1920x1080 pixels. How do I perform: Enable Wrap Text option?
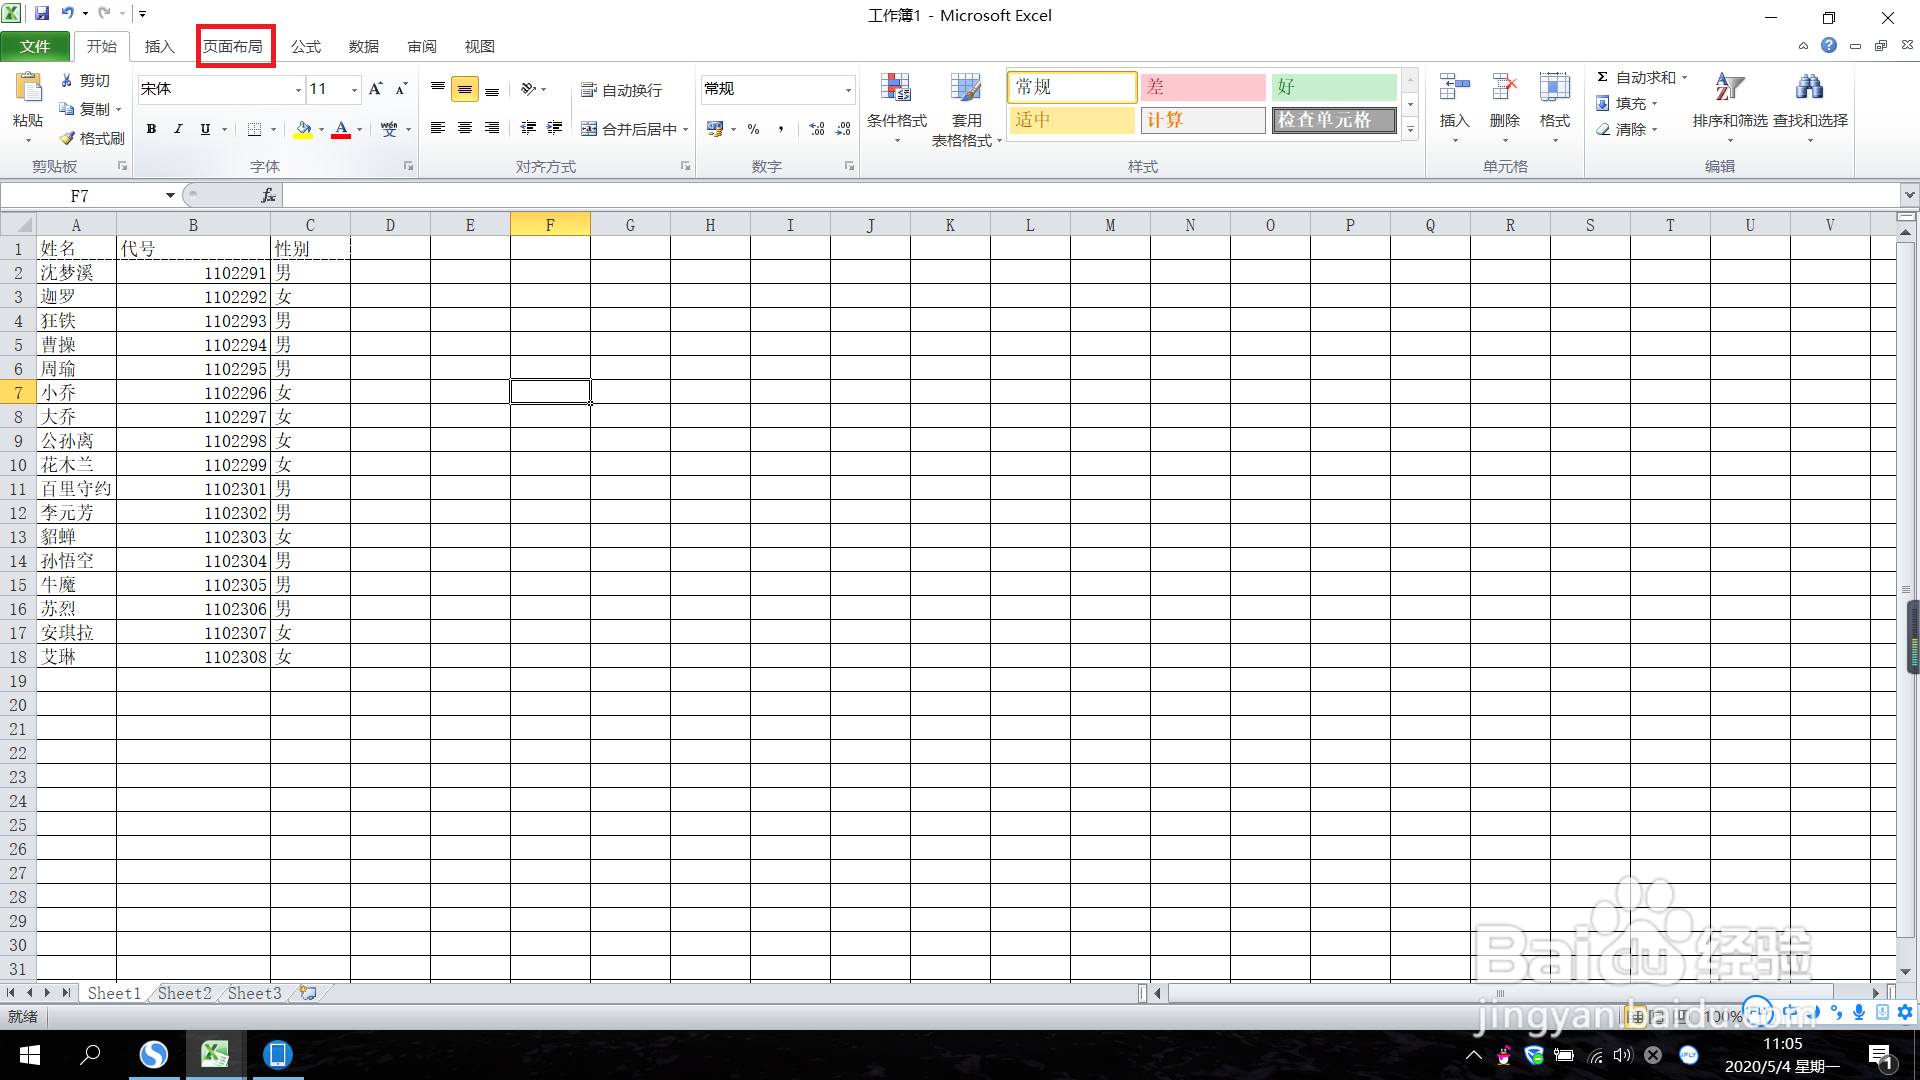pos(621,90)
